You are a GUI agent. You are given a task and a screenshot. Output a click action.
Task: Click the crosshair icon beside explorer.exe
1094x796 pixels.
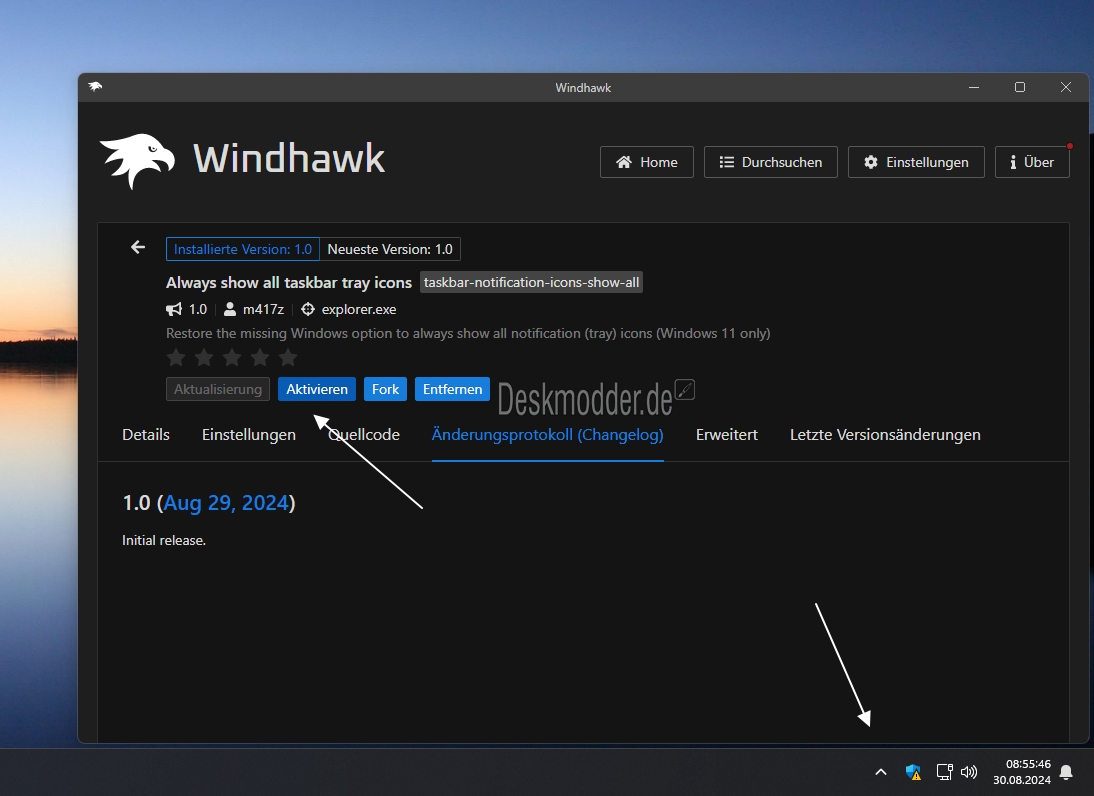pos(308,309)
